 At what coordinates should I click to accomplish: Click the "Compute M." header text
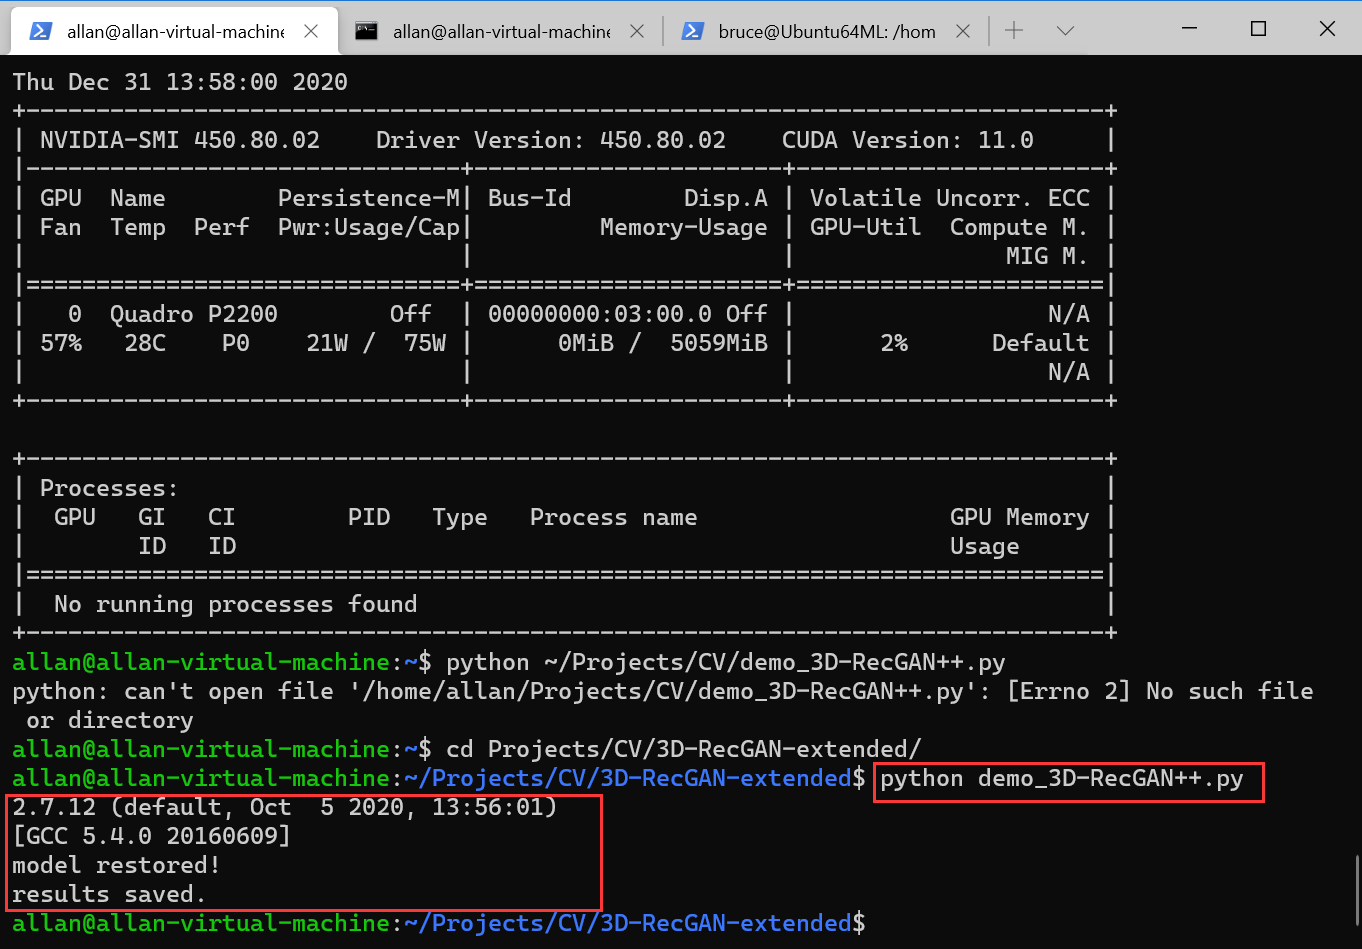coord(1019,227)
